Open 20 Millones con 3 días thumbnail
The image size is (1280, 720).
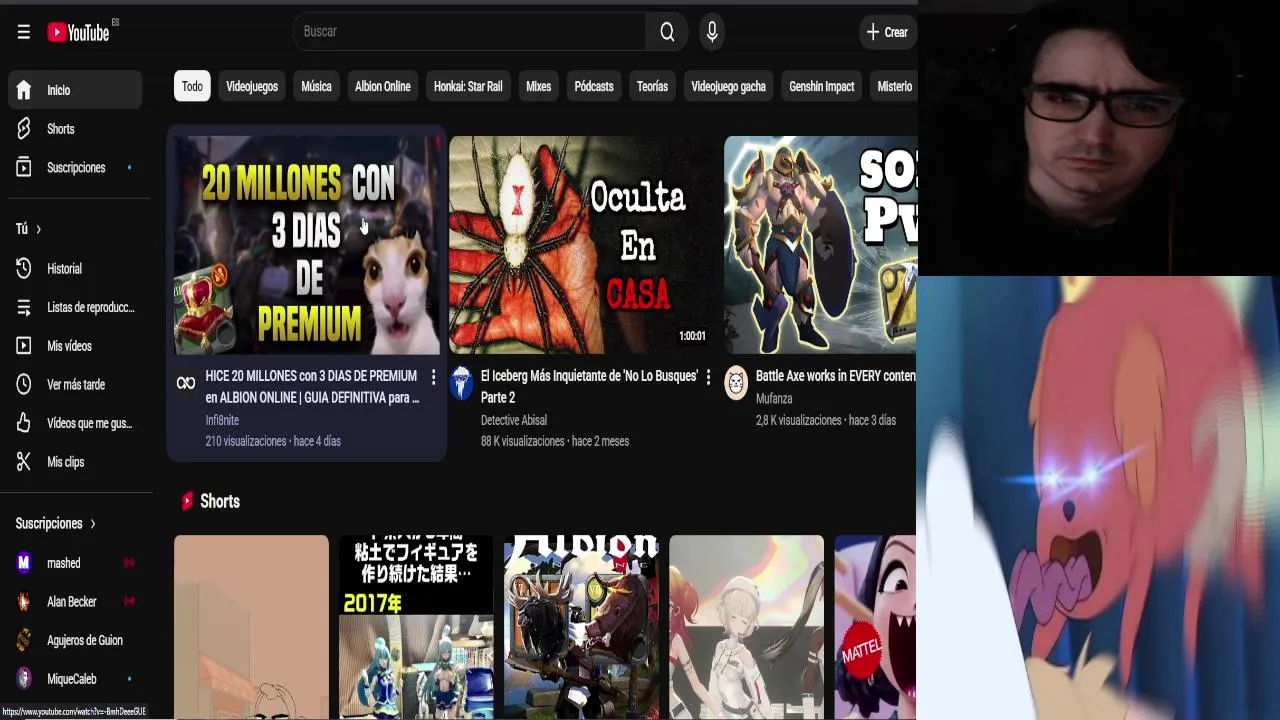307,245
